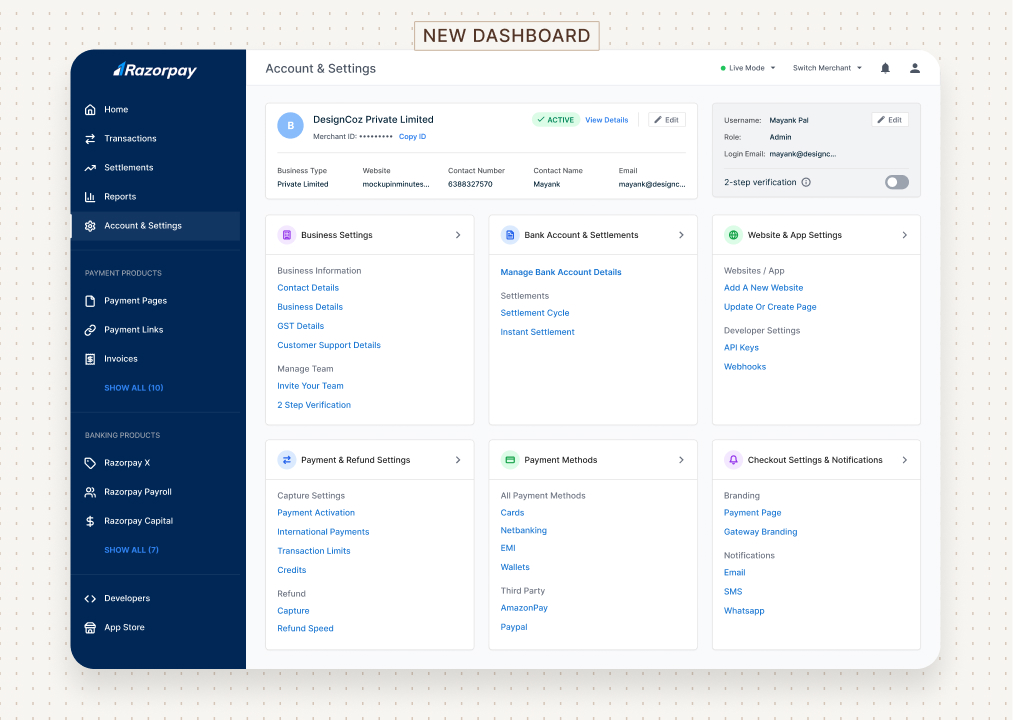Click the Home house icon
This screenshot has width=1013, height=720.
pyautogui.click(x=90, y=109)
